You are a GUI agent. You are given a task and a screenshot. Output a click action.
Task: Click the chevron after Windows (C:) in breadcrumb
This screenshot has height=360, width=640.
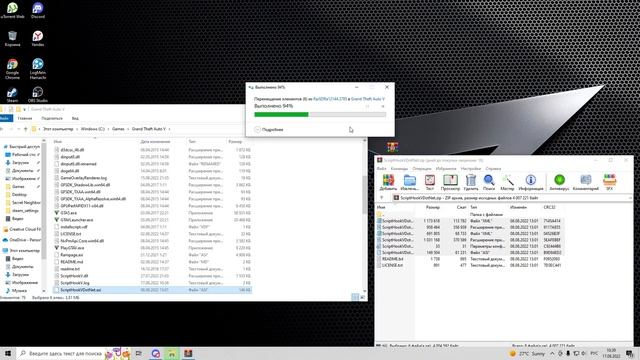[108, 129]
